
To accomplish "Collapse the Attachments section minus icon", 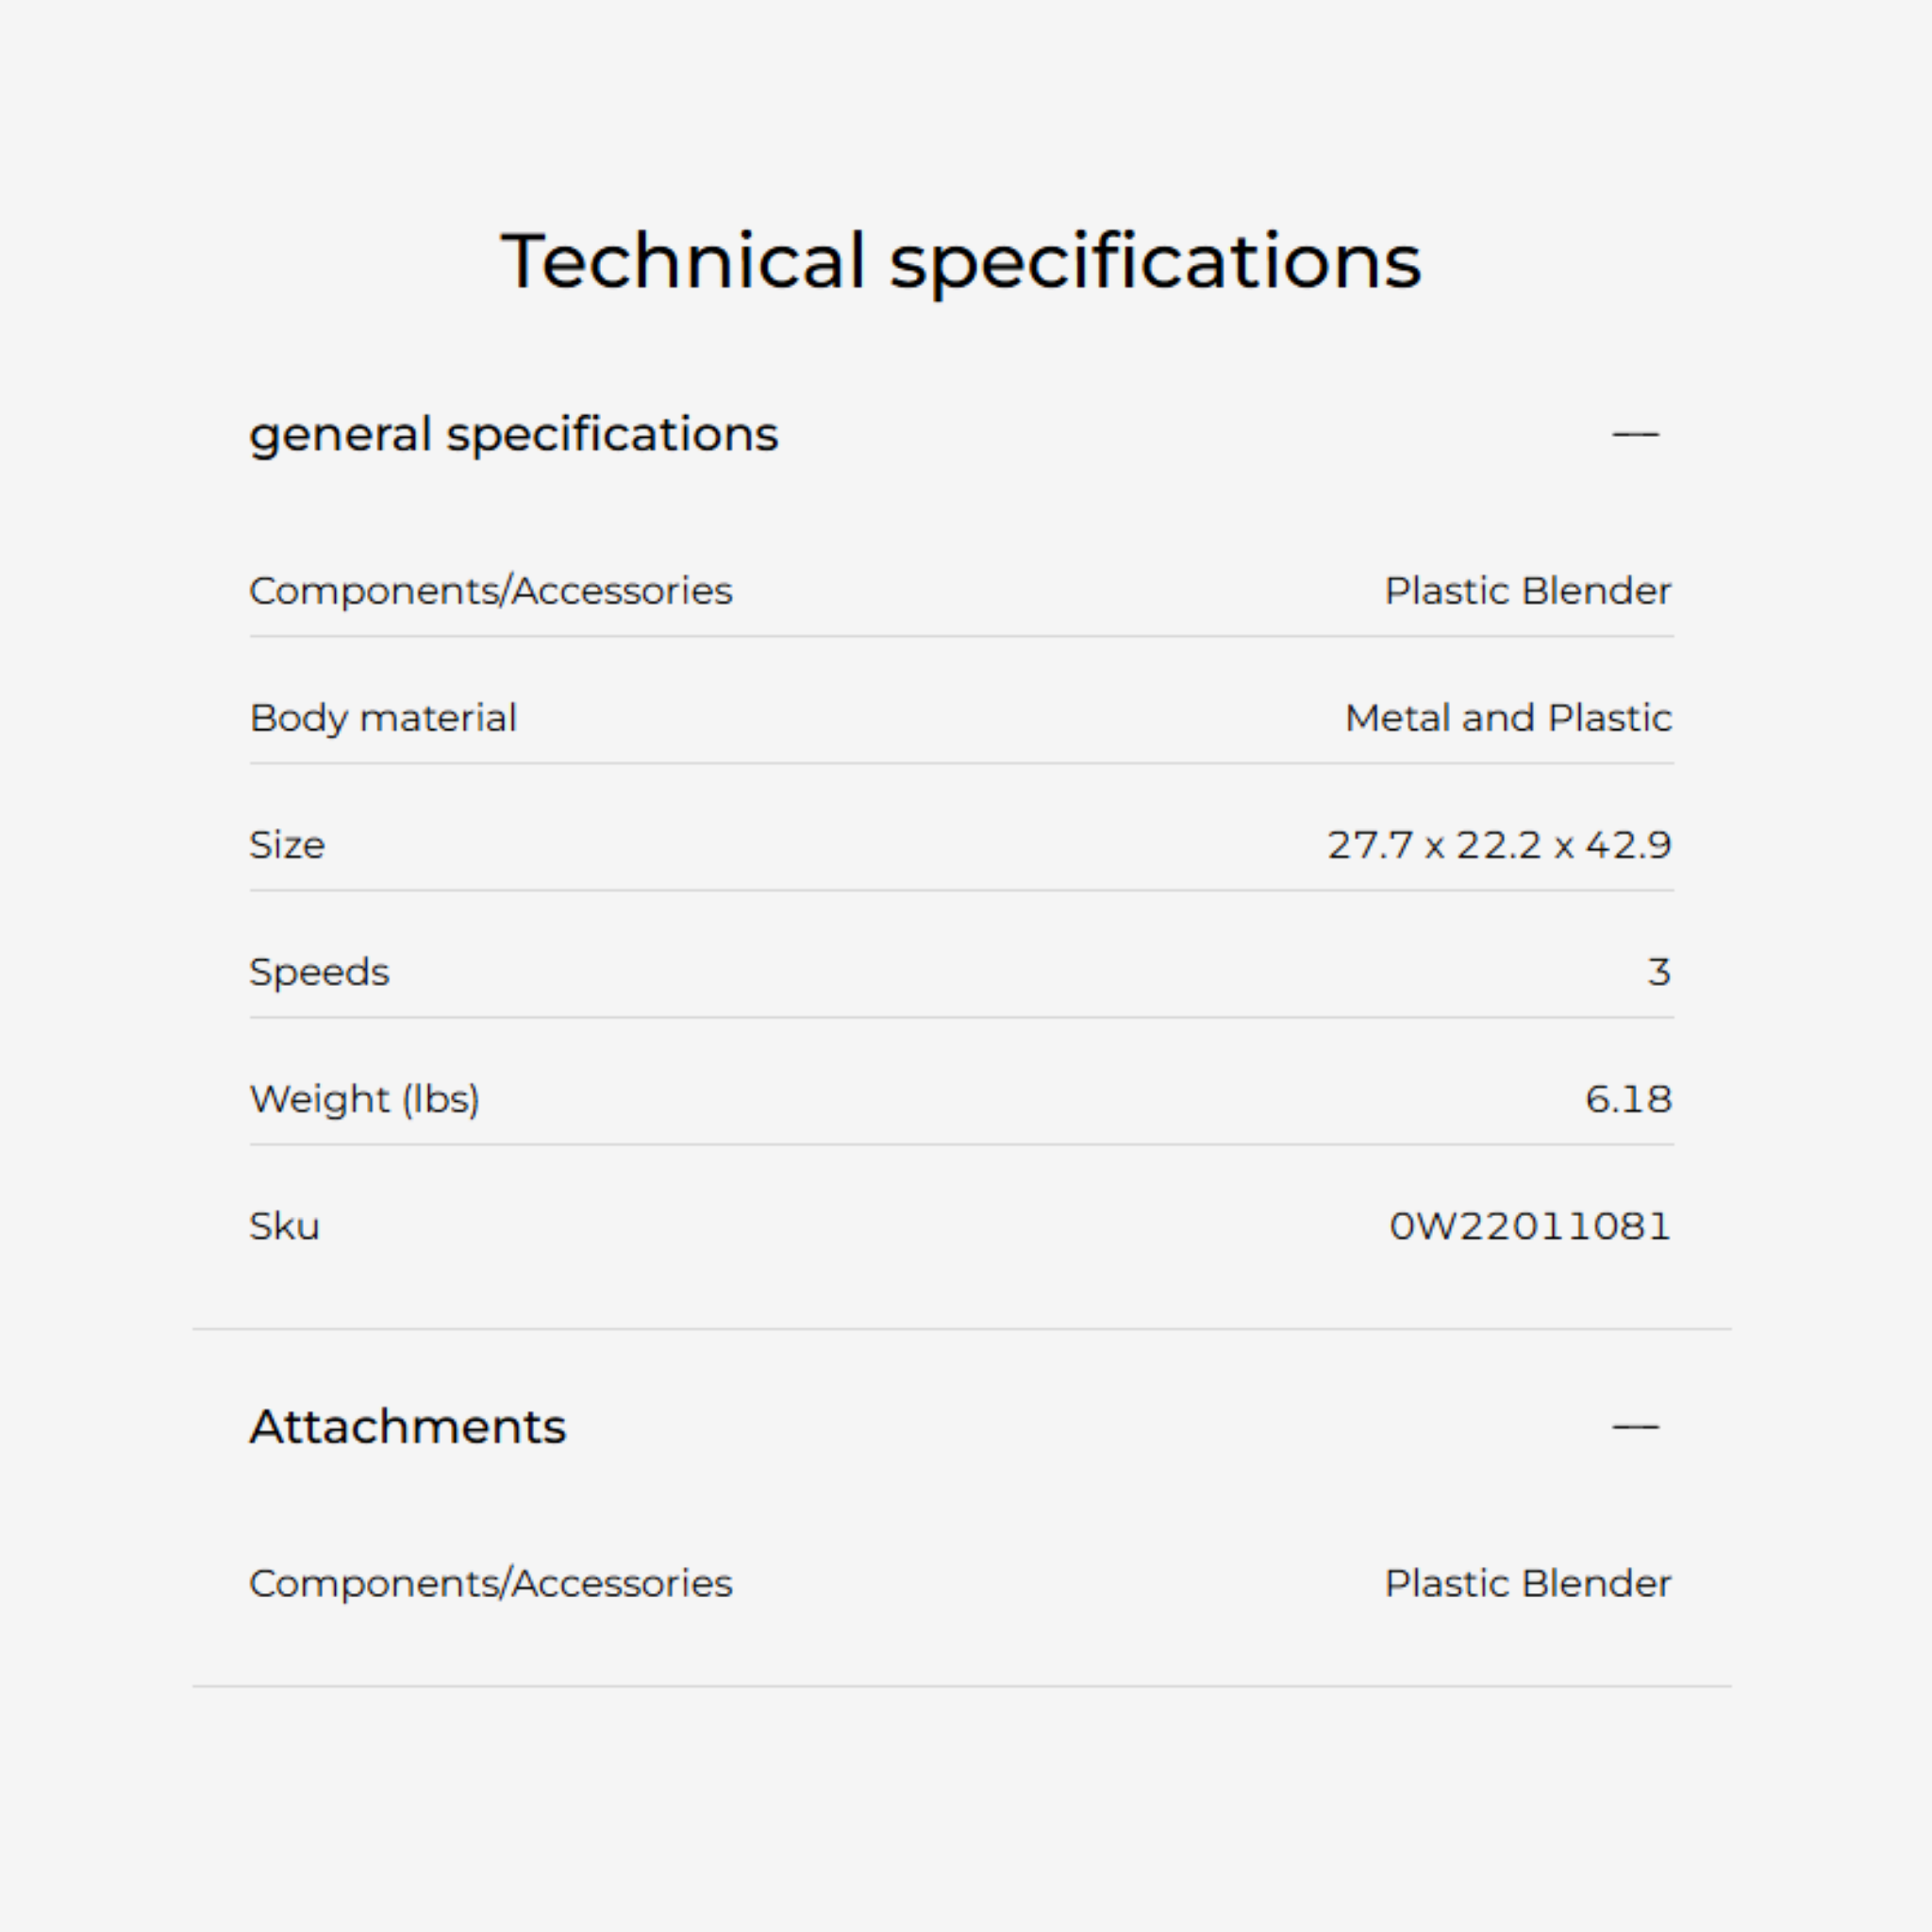I will click(x=1635, y=1427).
